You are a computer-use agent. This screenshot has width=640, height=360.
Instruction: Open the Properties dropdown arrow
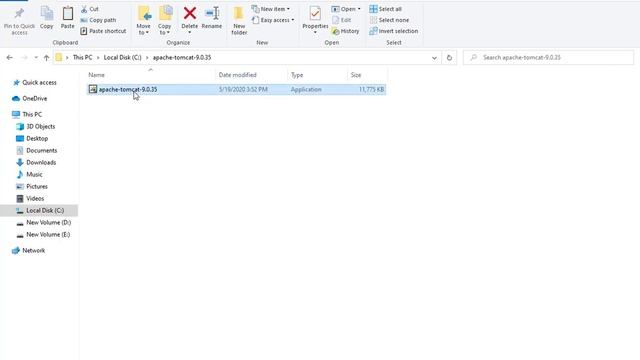(315, 33)
